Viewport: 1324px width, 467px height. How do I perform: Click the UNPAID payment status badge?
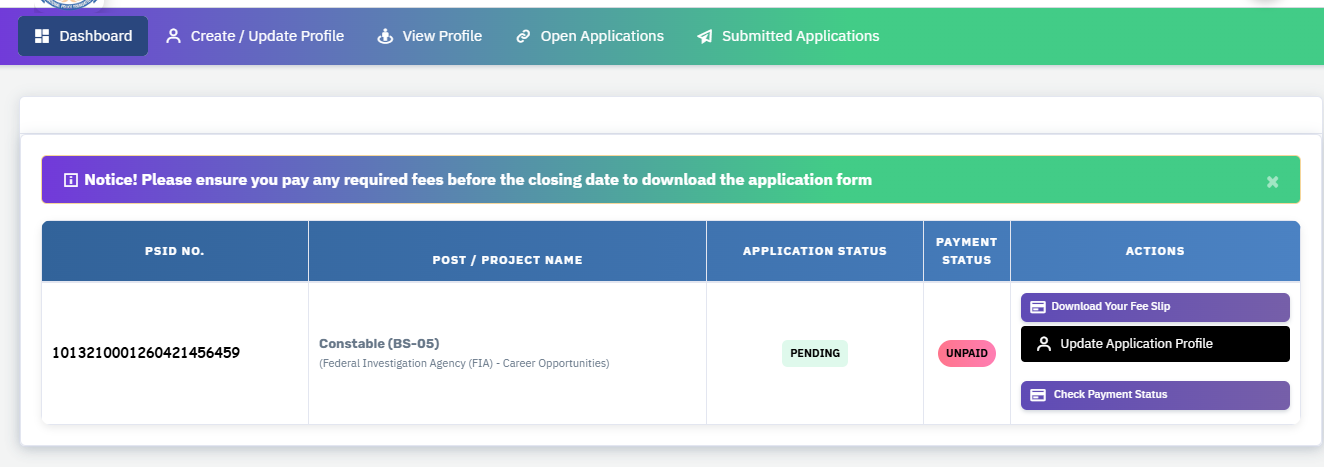tap(966, 354)
